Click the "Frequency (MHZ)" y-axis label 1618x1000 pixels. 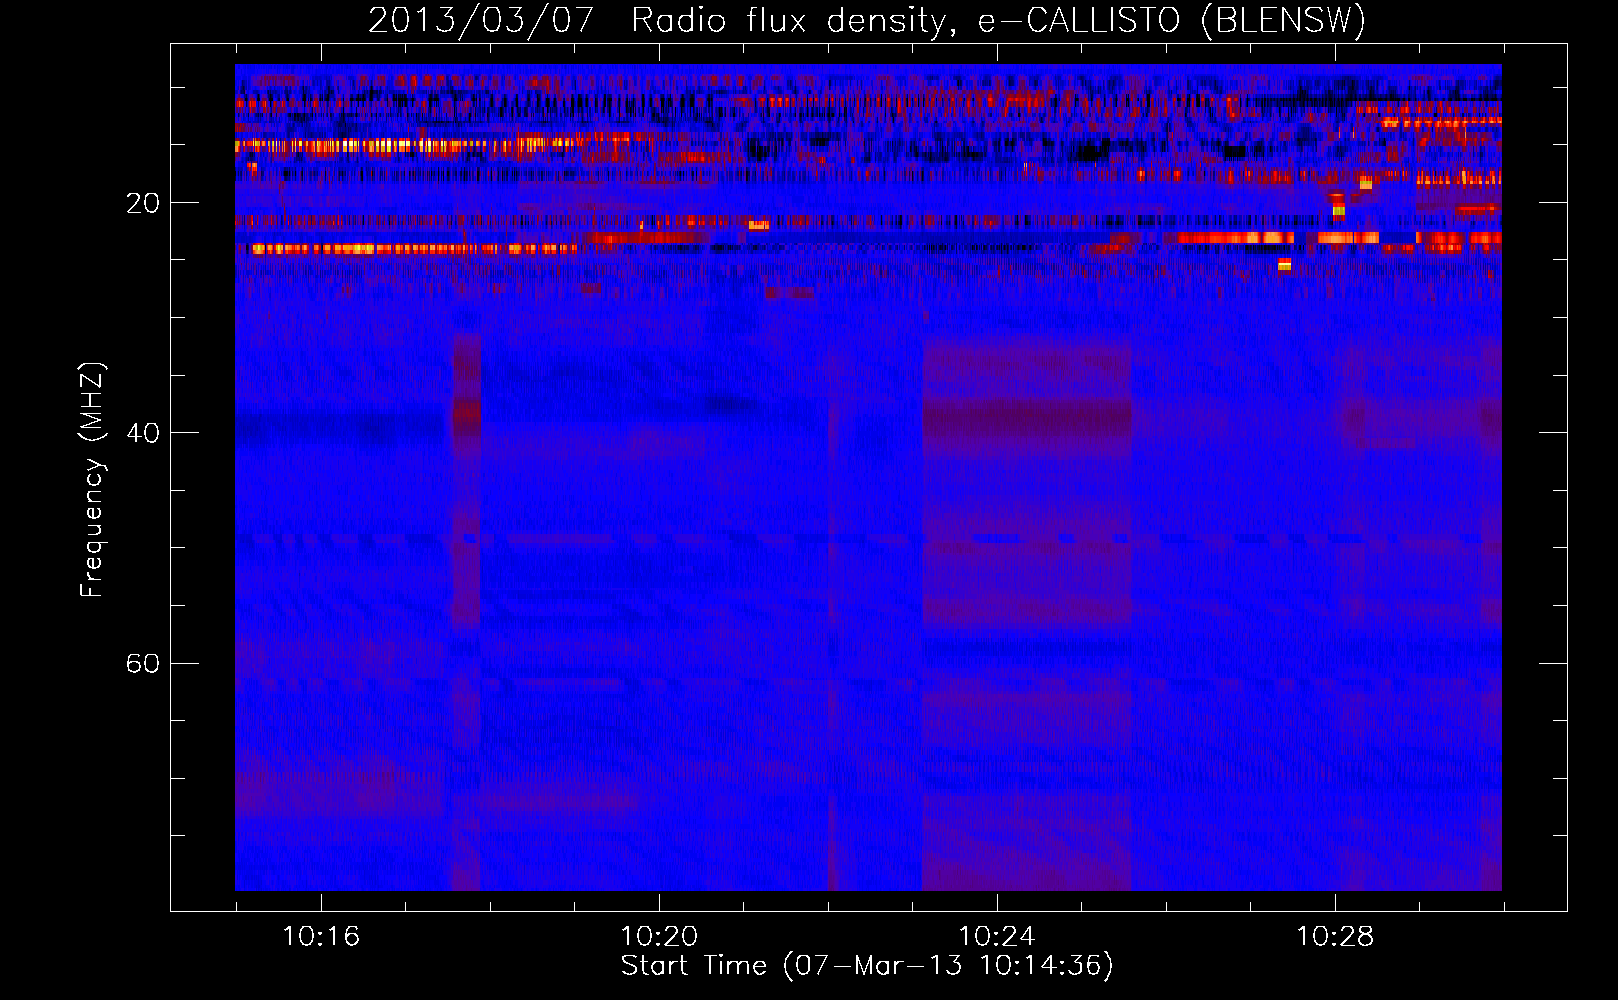pos(91,480)
